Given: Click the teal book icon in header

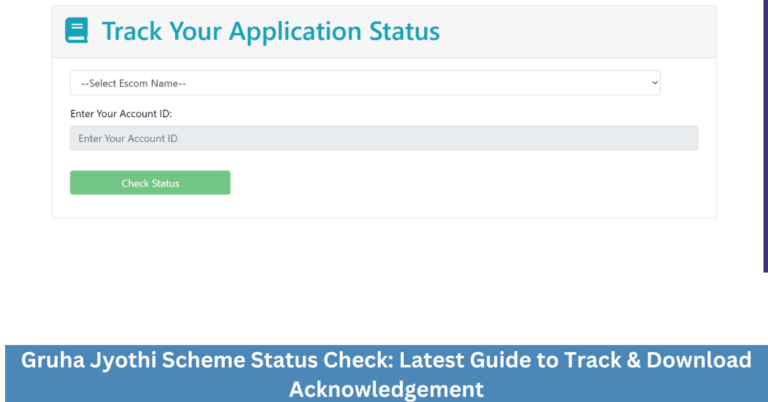Looking at the screenshot, I should coord(77,31).
